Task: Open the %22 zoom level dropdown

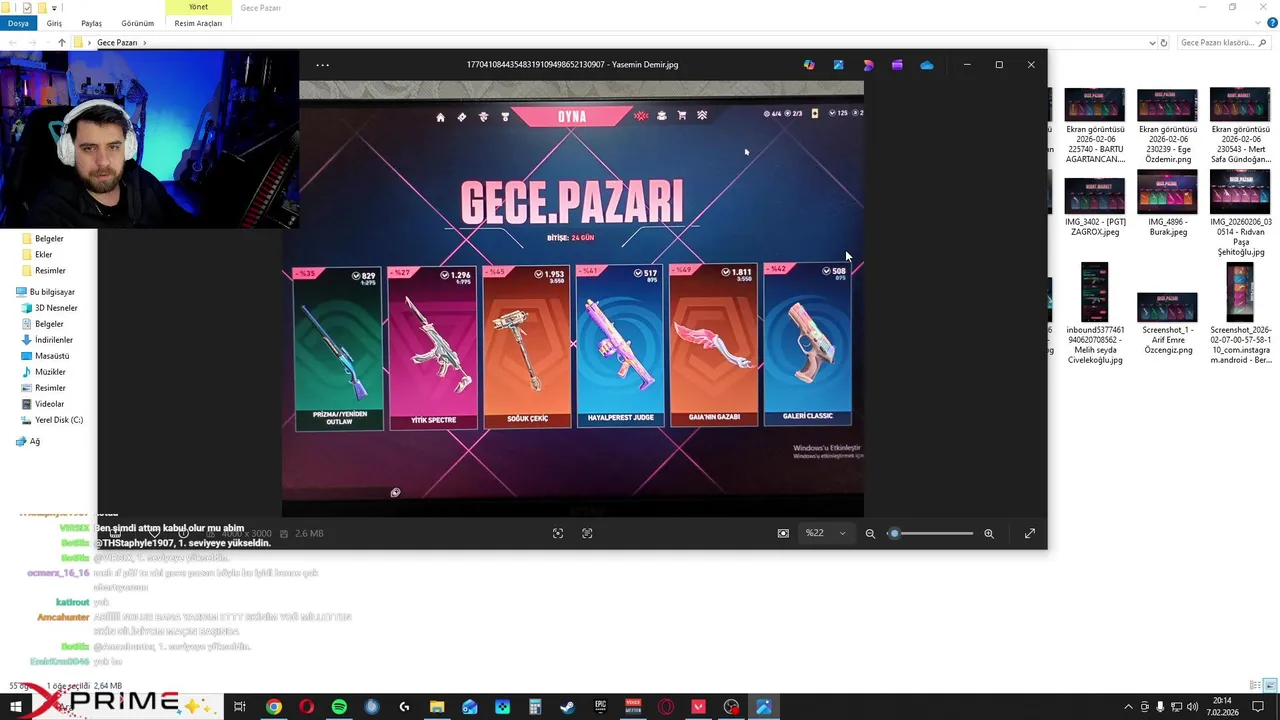Action: (x=826, y=534)
